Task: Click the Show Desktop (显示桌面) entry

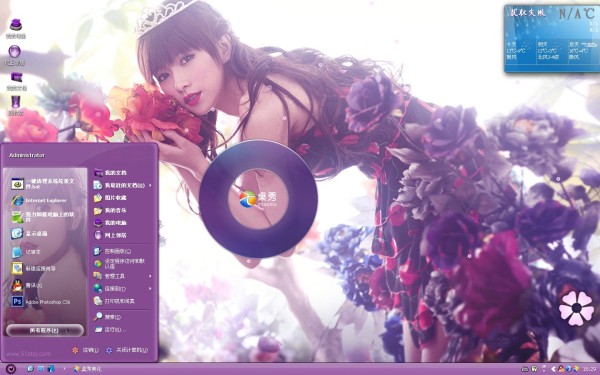Action: click(x=29, y=233)
